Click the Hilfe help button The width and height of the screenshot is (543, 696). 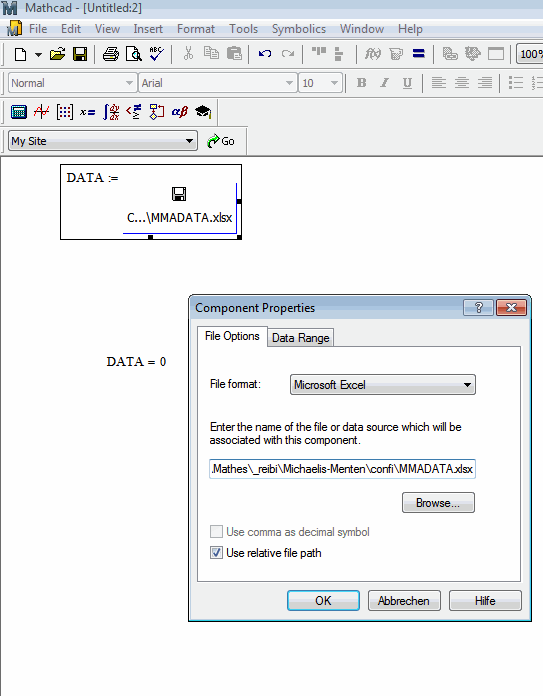485,601
